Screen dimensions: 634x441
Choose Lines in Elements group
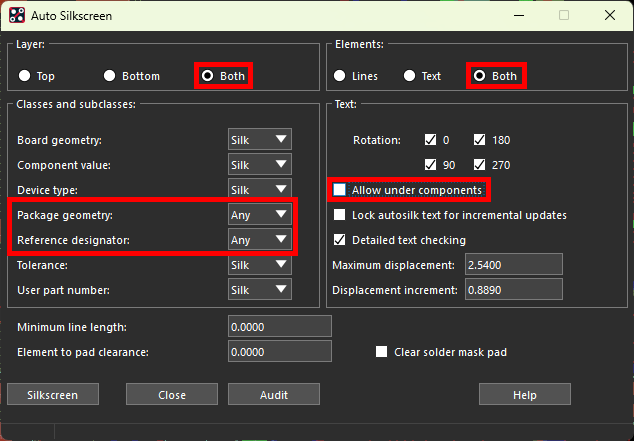coord(340,76)
